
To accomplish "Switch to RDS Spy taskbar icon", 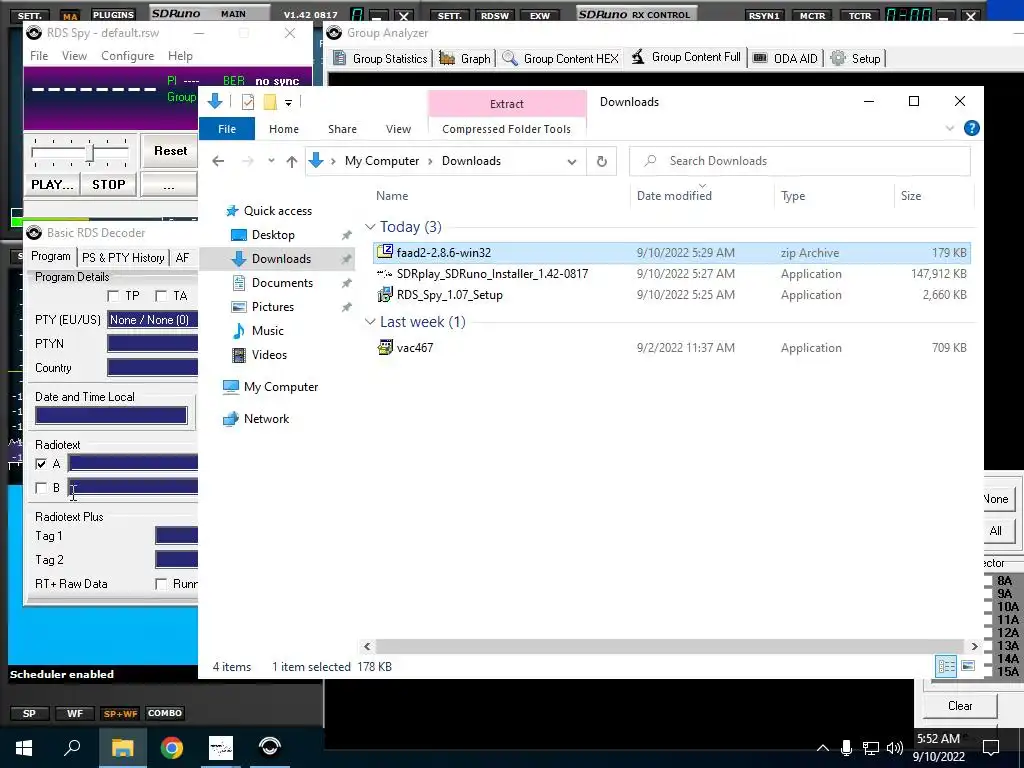I will (270, 748).
